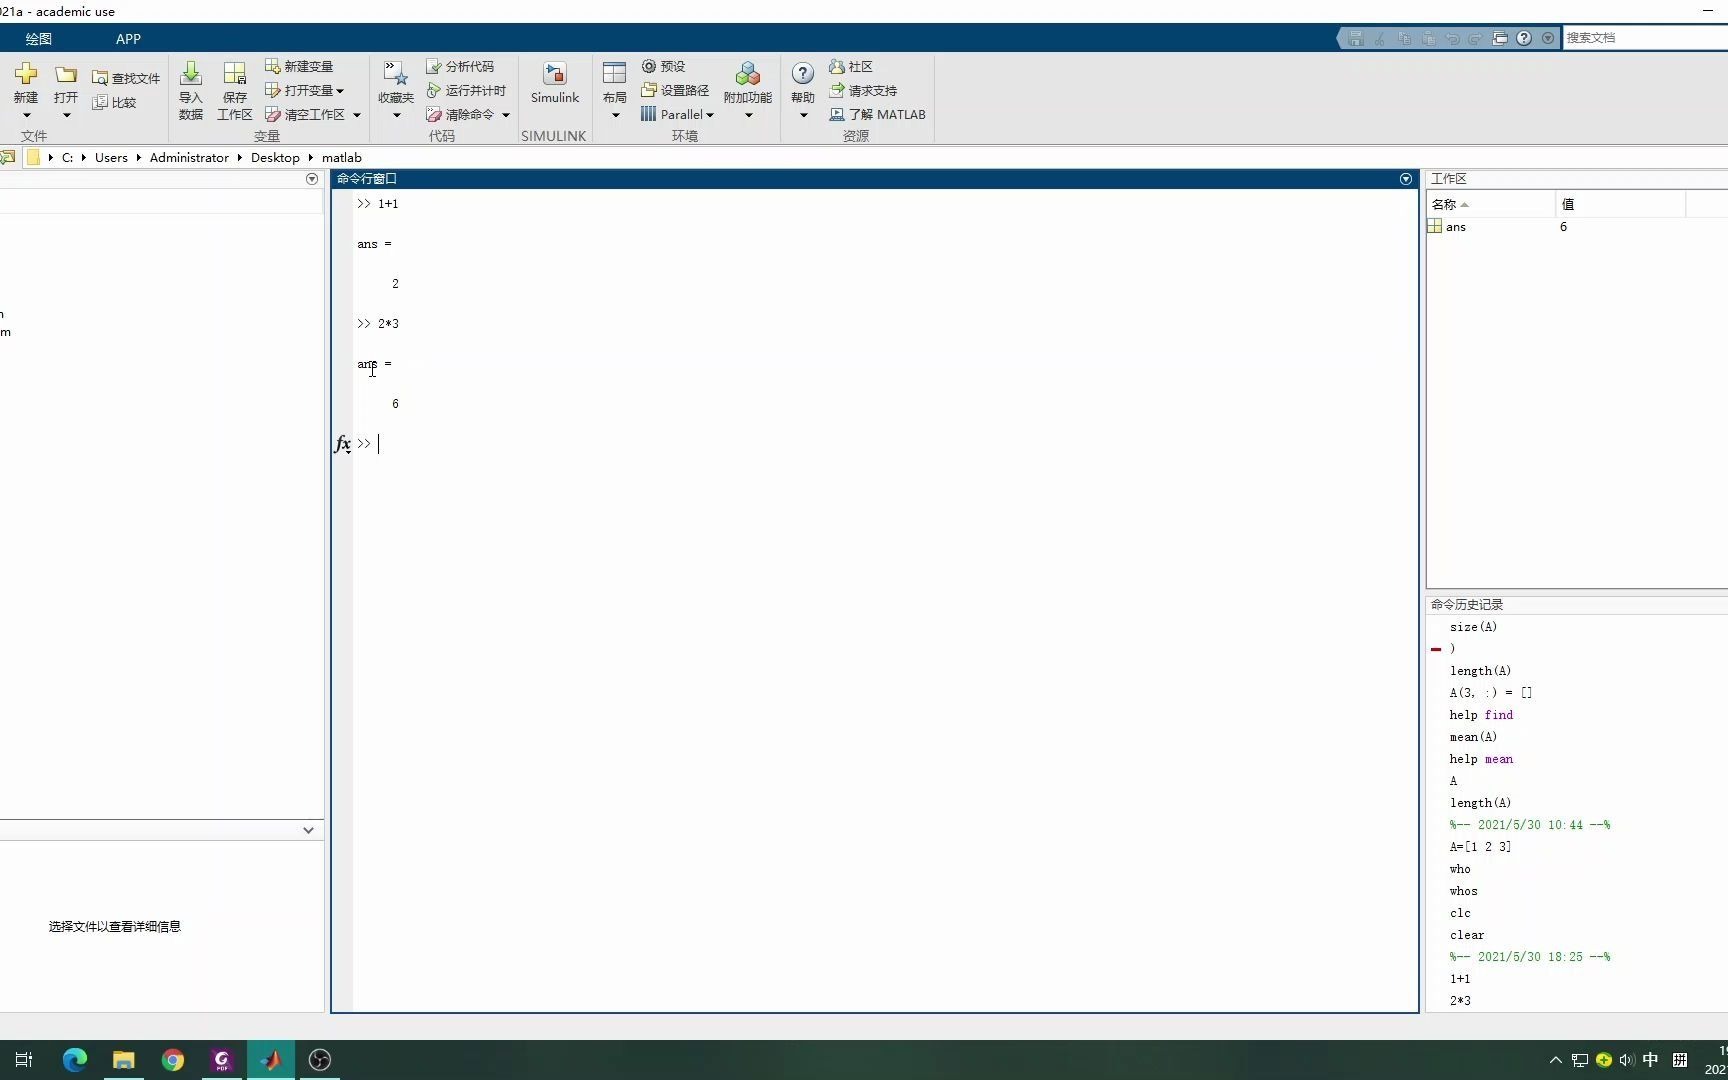1728x1080 pixels.
Task: Open 预设 (Preferences) gear
Action: pos(663,66)
